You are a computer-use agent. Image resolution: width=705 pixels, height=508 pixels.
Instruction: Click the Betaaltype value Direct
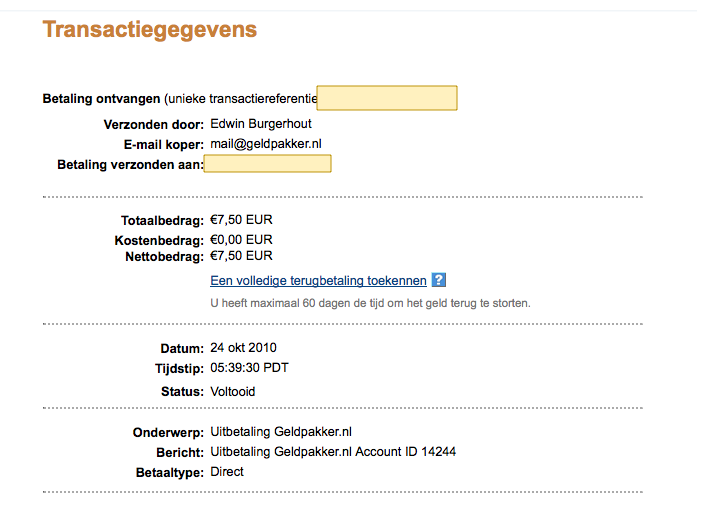click(227, 472)
